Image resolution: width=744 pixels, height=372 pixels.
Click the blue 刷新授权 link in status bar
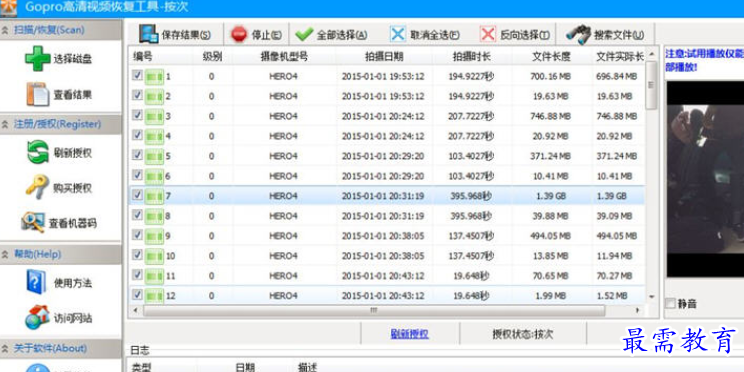click(x=409, y=334)
